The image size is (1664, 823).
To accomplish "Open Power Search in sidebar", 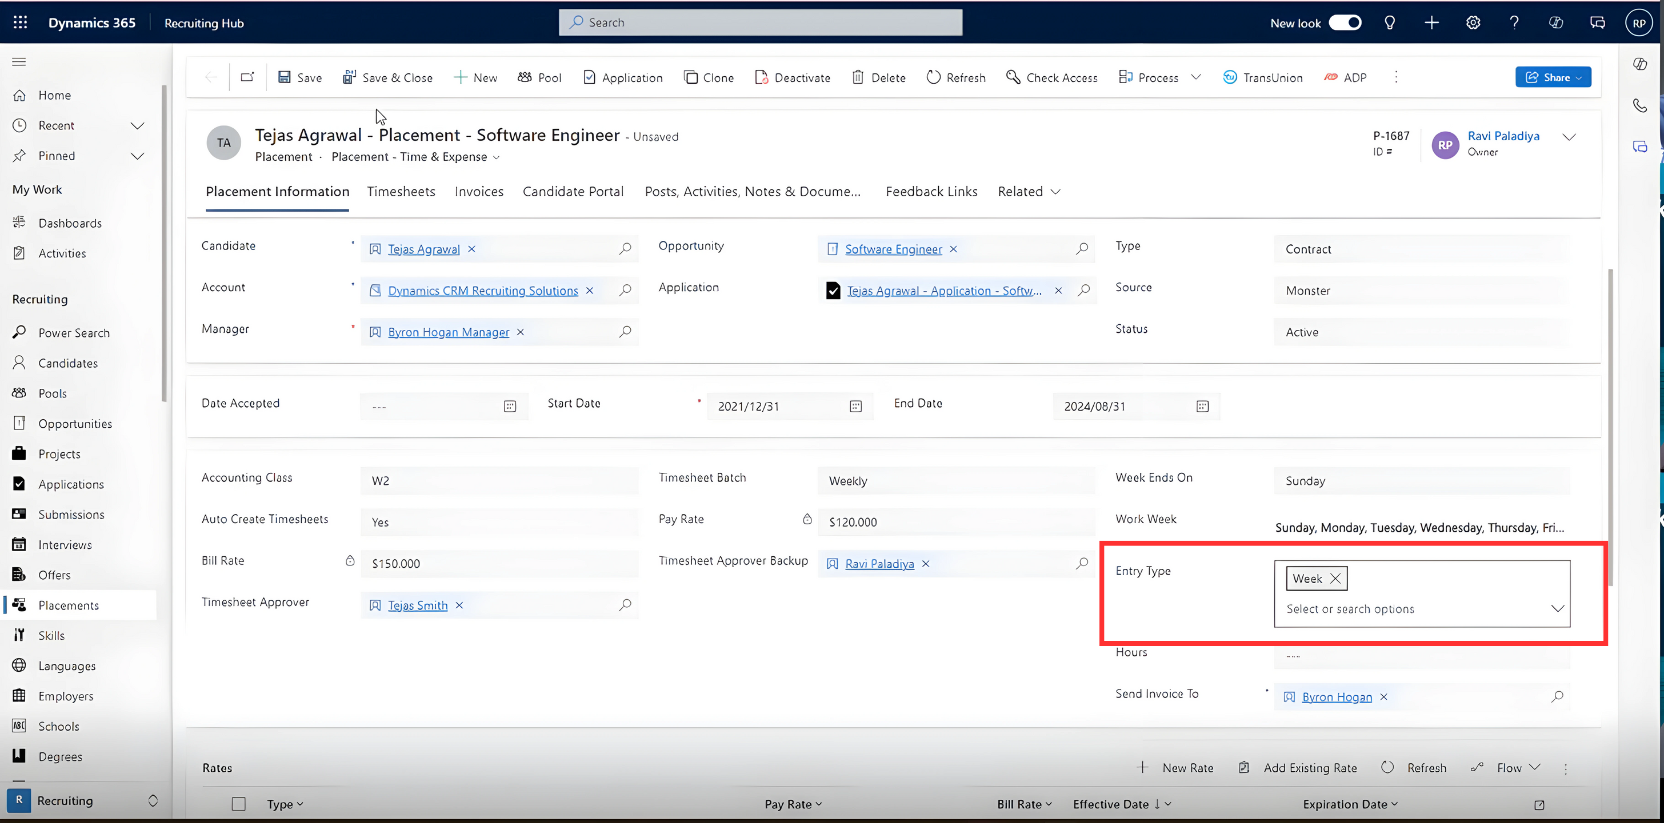I will point(74,333).
